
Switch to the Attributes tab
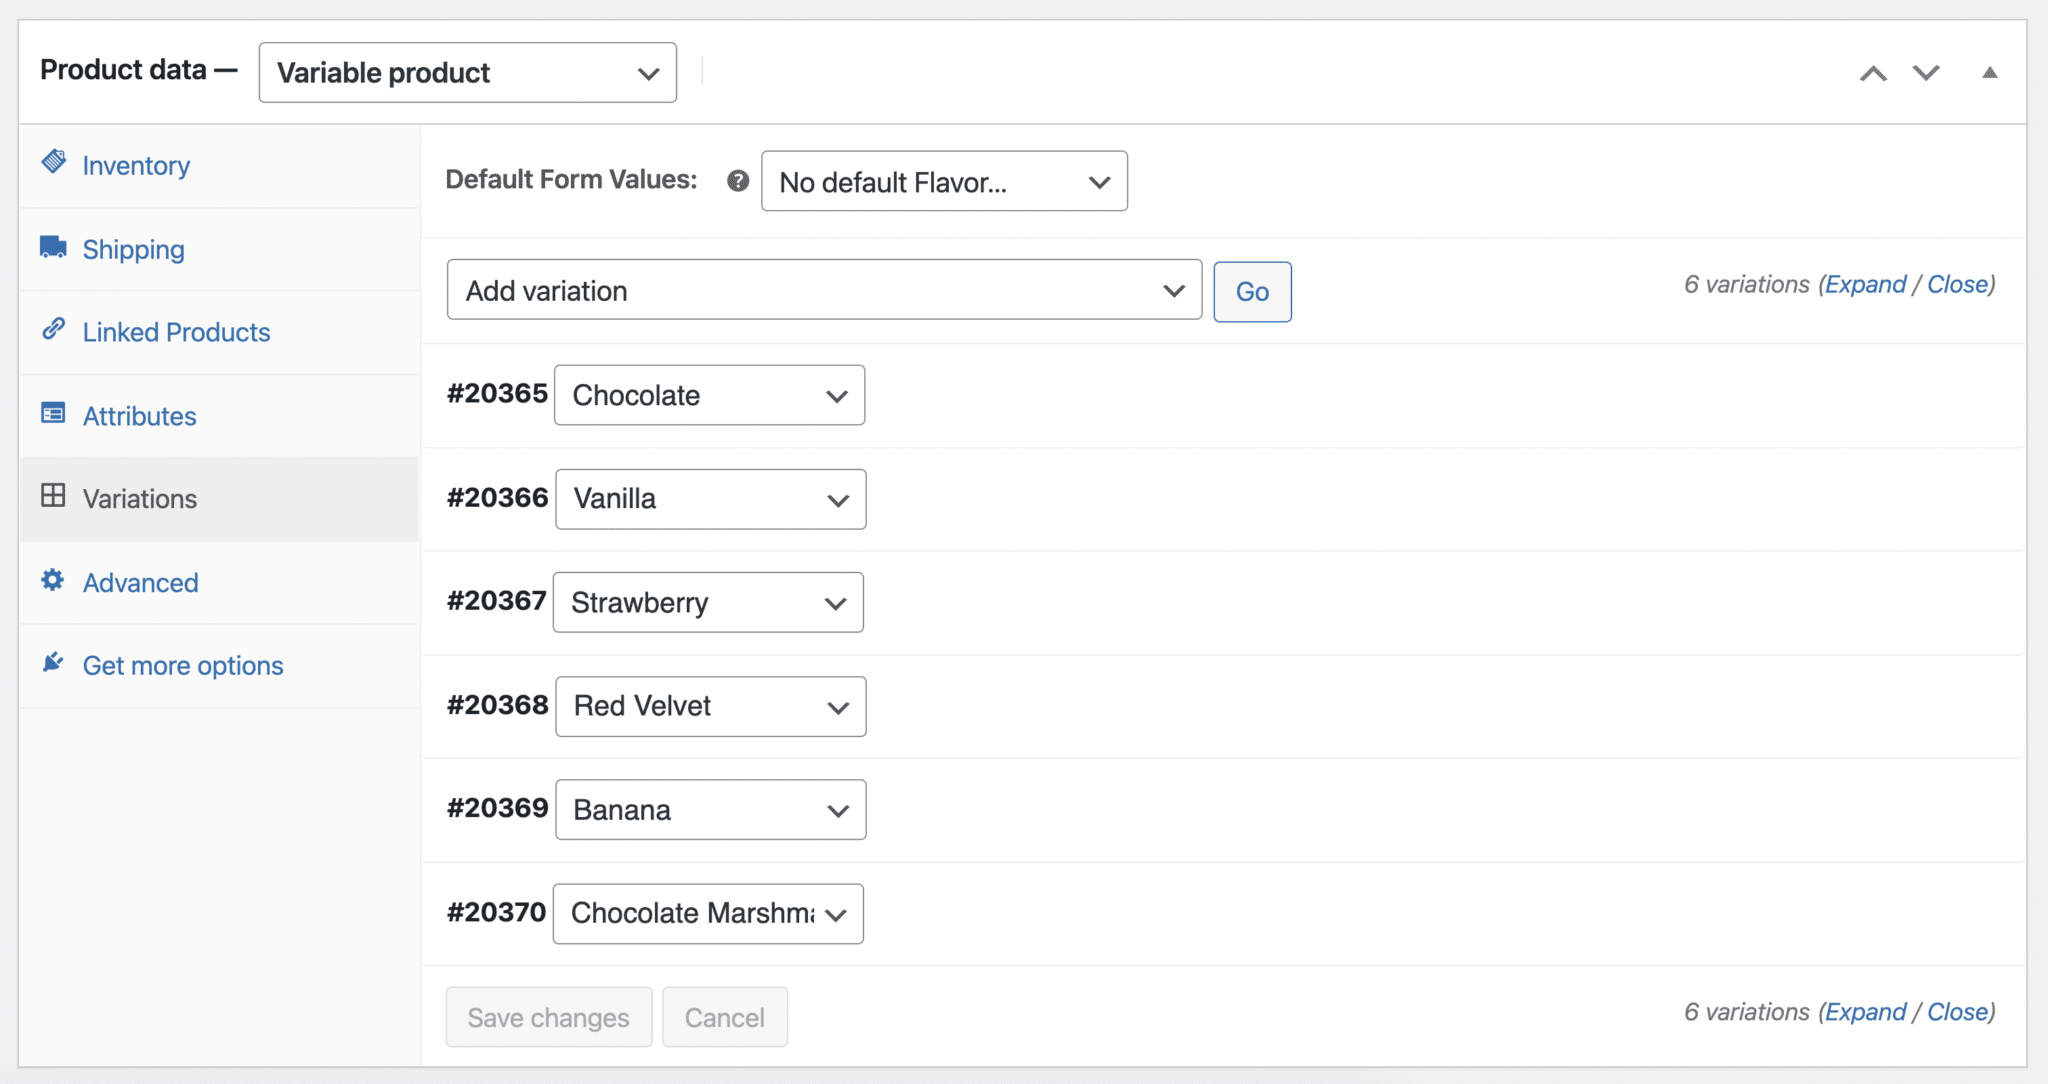139,416
